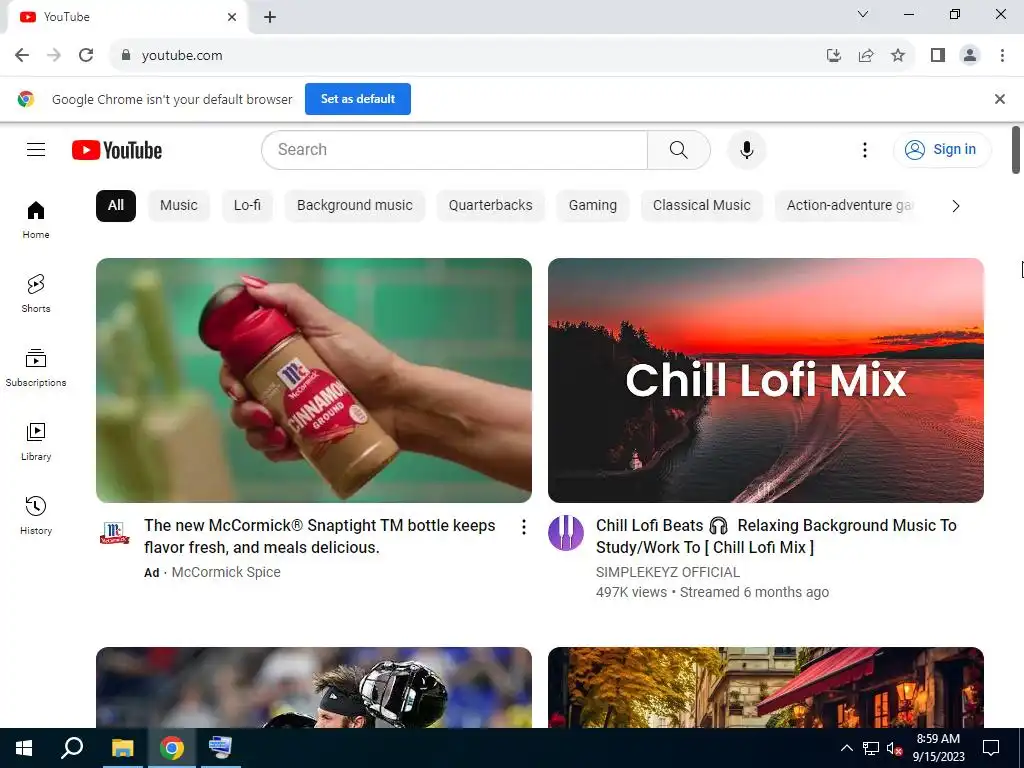Image resolution: width=1024 pixels, height=768 pixels.
Task: Open Shorts in the sidebar
Action: pyautogui.click(x=36, y=294)
